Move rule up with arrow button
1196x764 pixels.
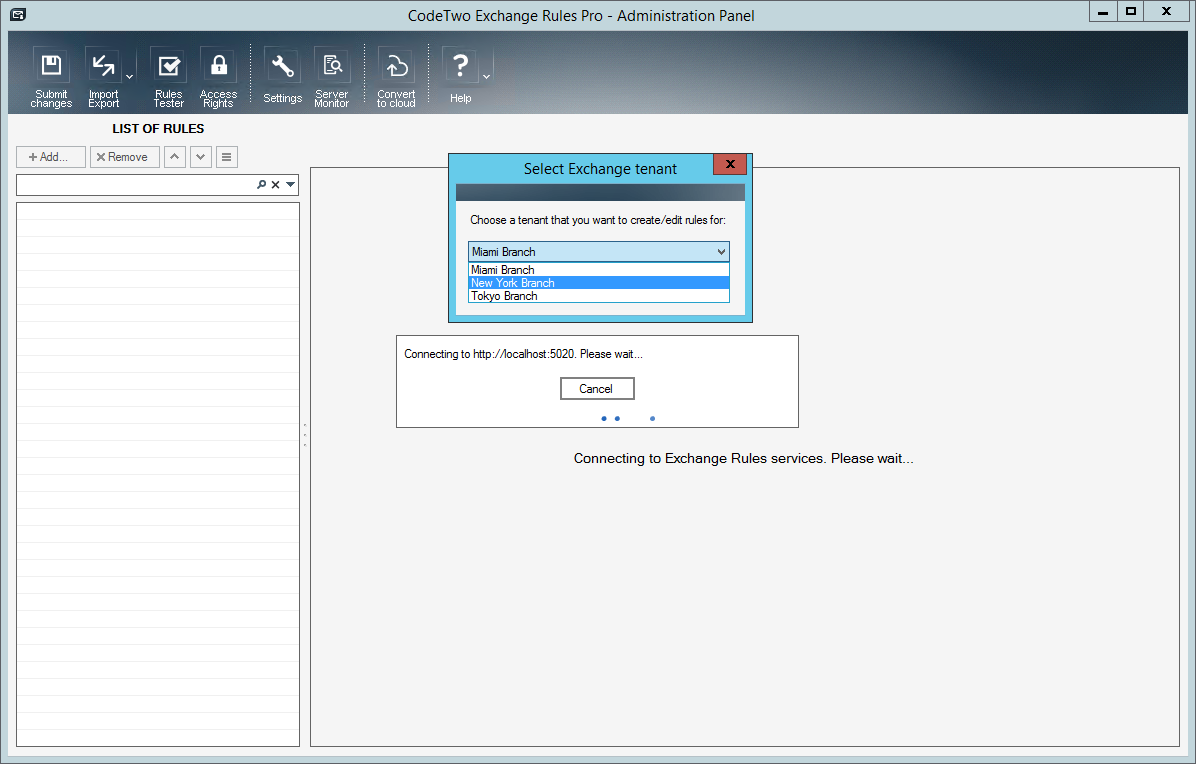click(x=175, y=157)
